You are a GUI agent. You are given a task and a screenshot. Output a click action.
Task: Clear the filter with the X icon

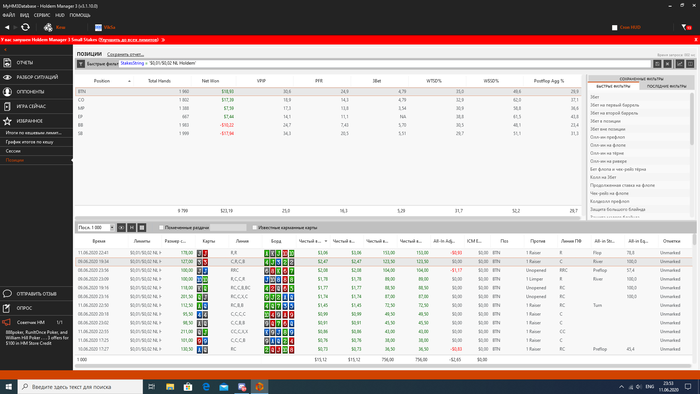pos(667,64)
